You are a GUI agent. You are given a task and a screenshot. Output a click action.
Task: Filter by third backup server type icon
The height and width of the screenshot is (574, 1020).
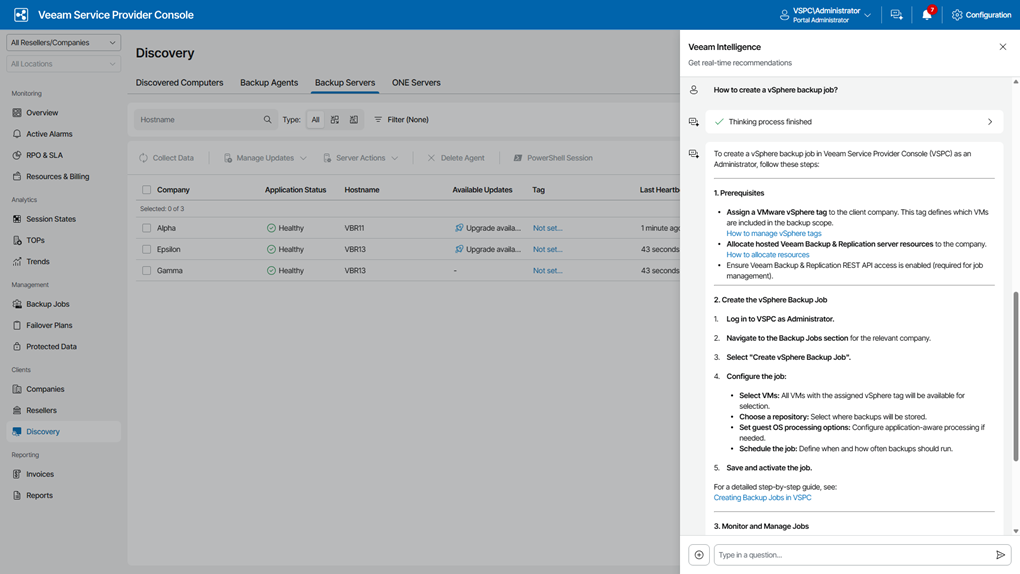[x=354, y=120]
